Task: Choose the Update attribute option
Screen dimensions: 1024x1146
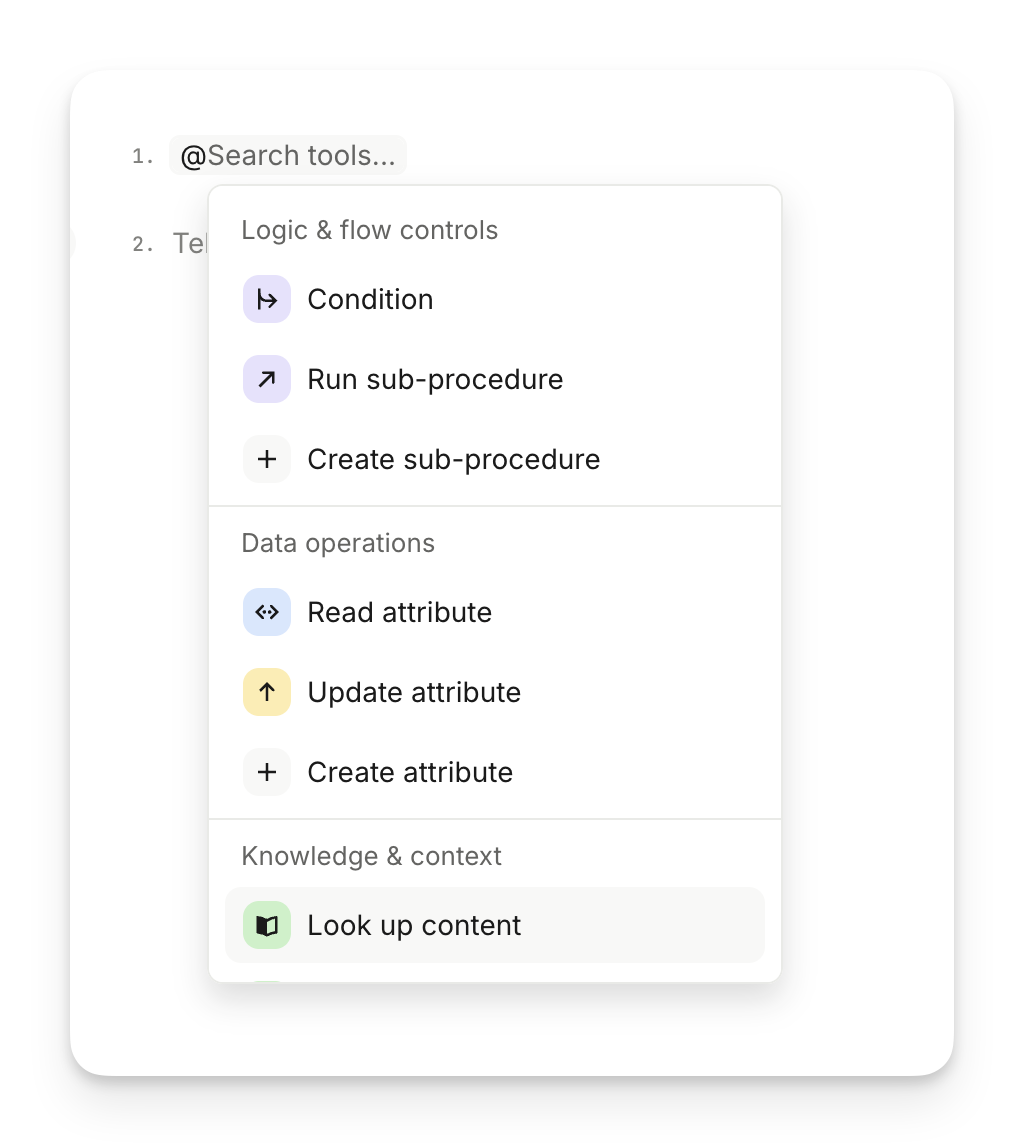Action: (414, 692)
